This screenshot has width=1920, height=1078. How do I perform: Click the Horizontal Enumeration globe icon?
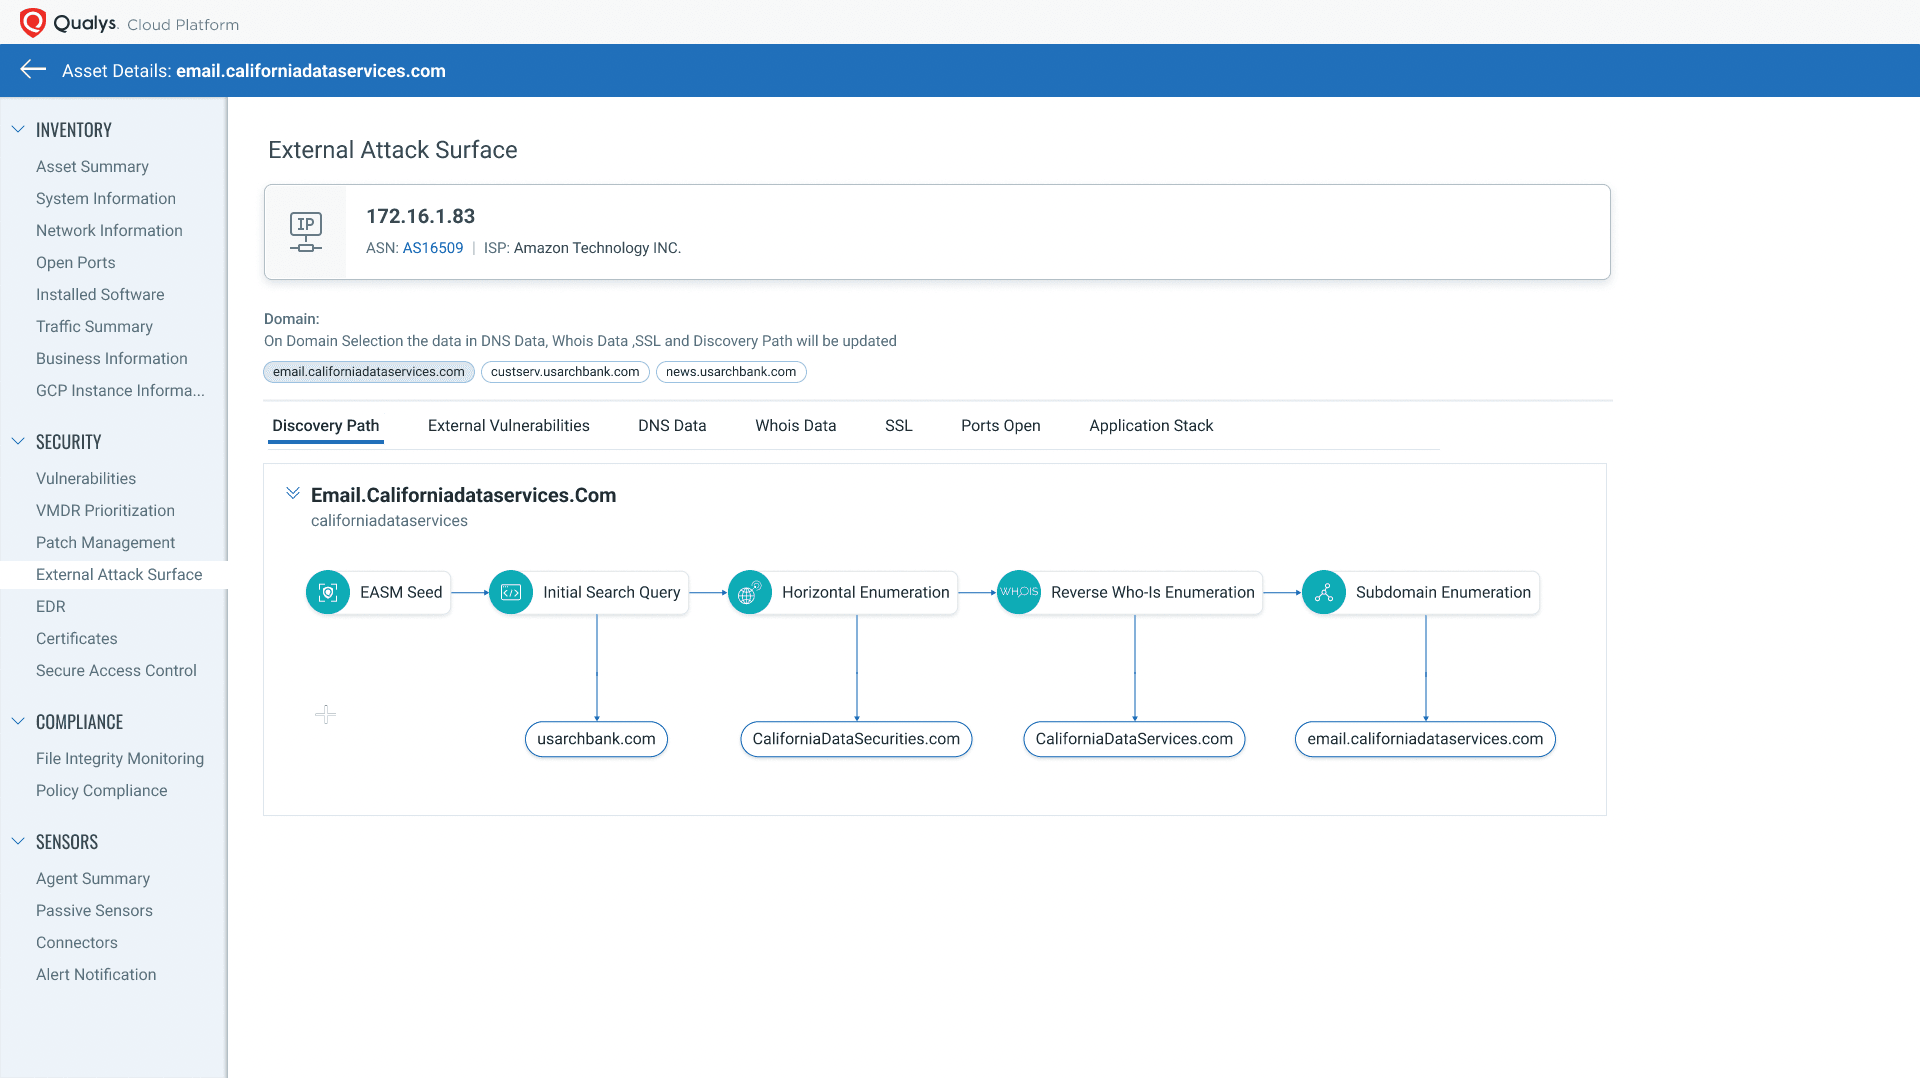[750, 592]
